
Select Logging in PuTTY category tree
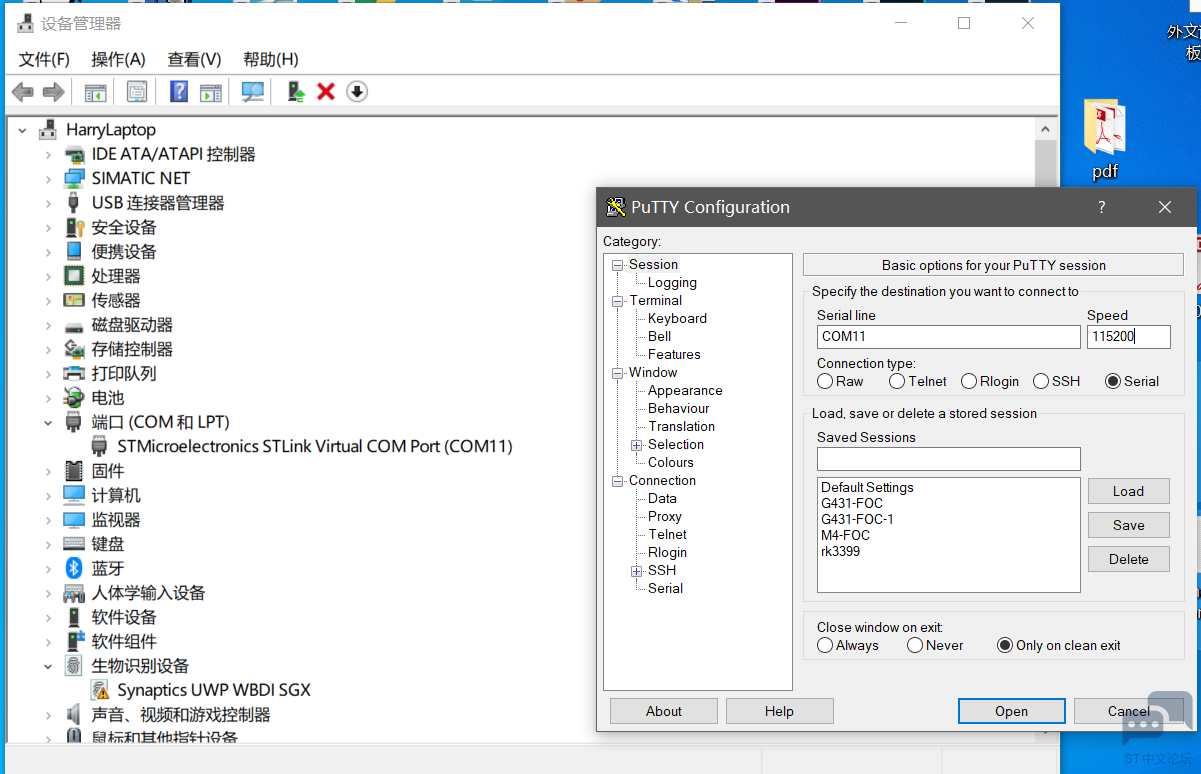pyautogui.click(x=672, y=282)
